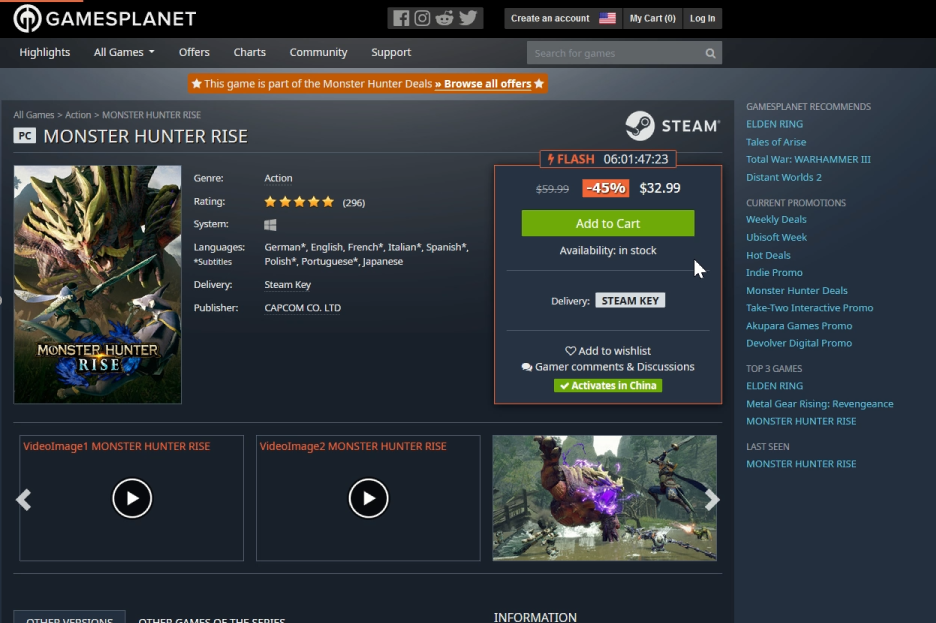Click the Action breadcrumb link

78,115
